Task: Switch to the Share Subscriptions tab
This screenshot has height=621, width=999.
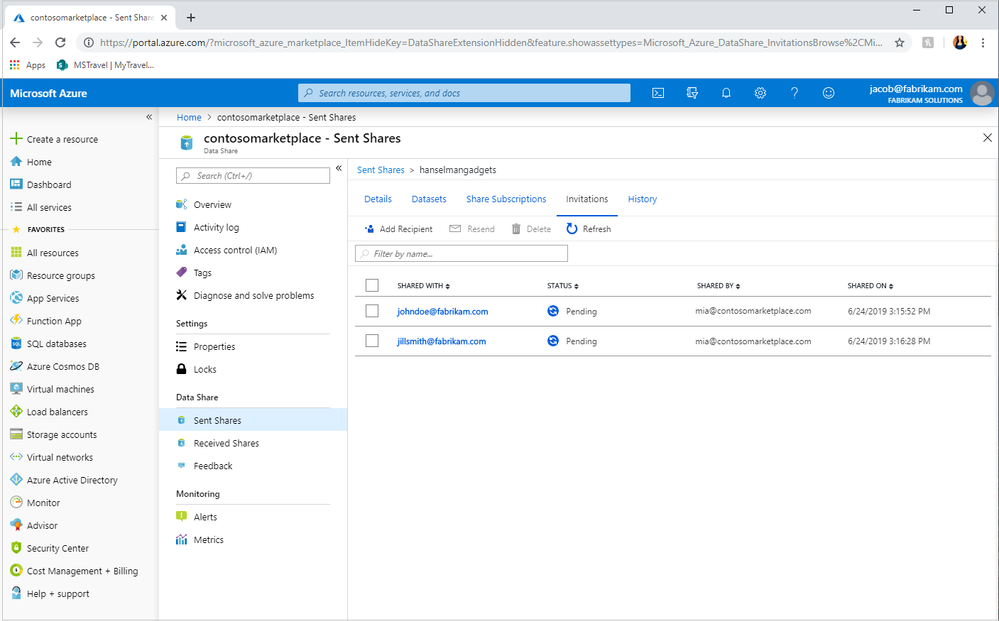Action: (x=506, y=199)
